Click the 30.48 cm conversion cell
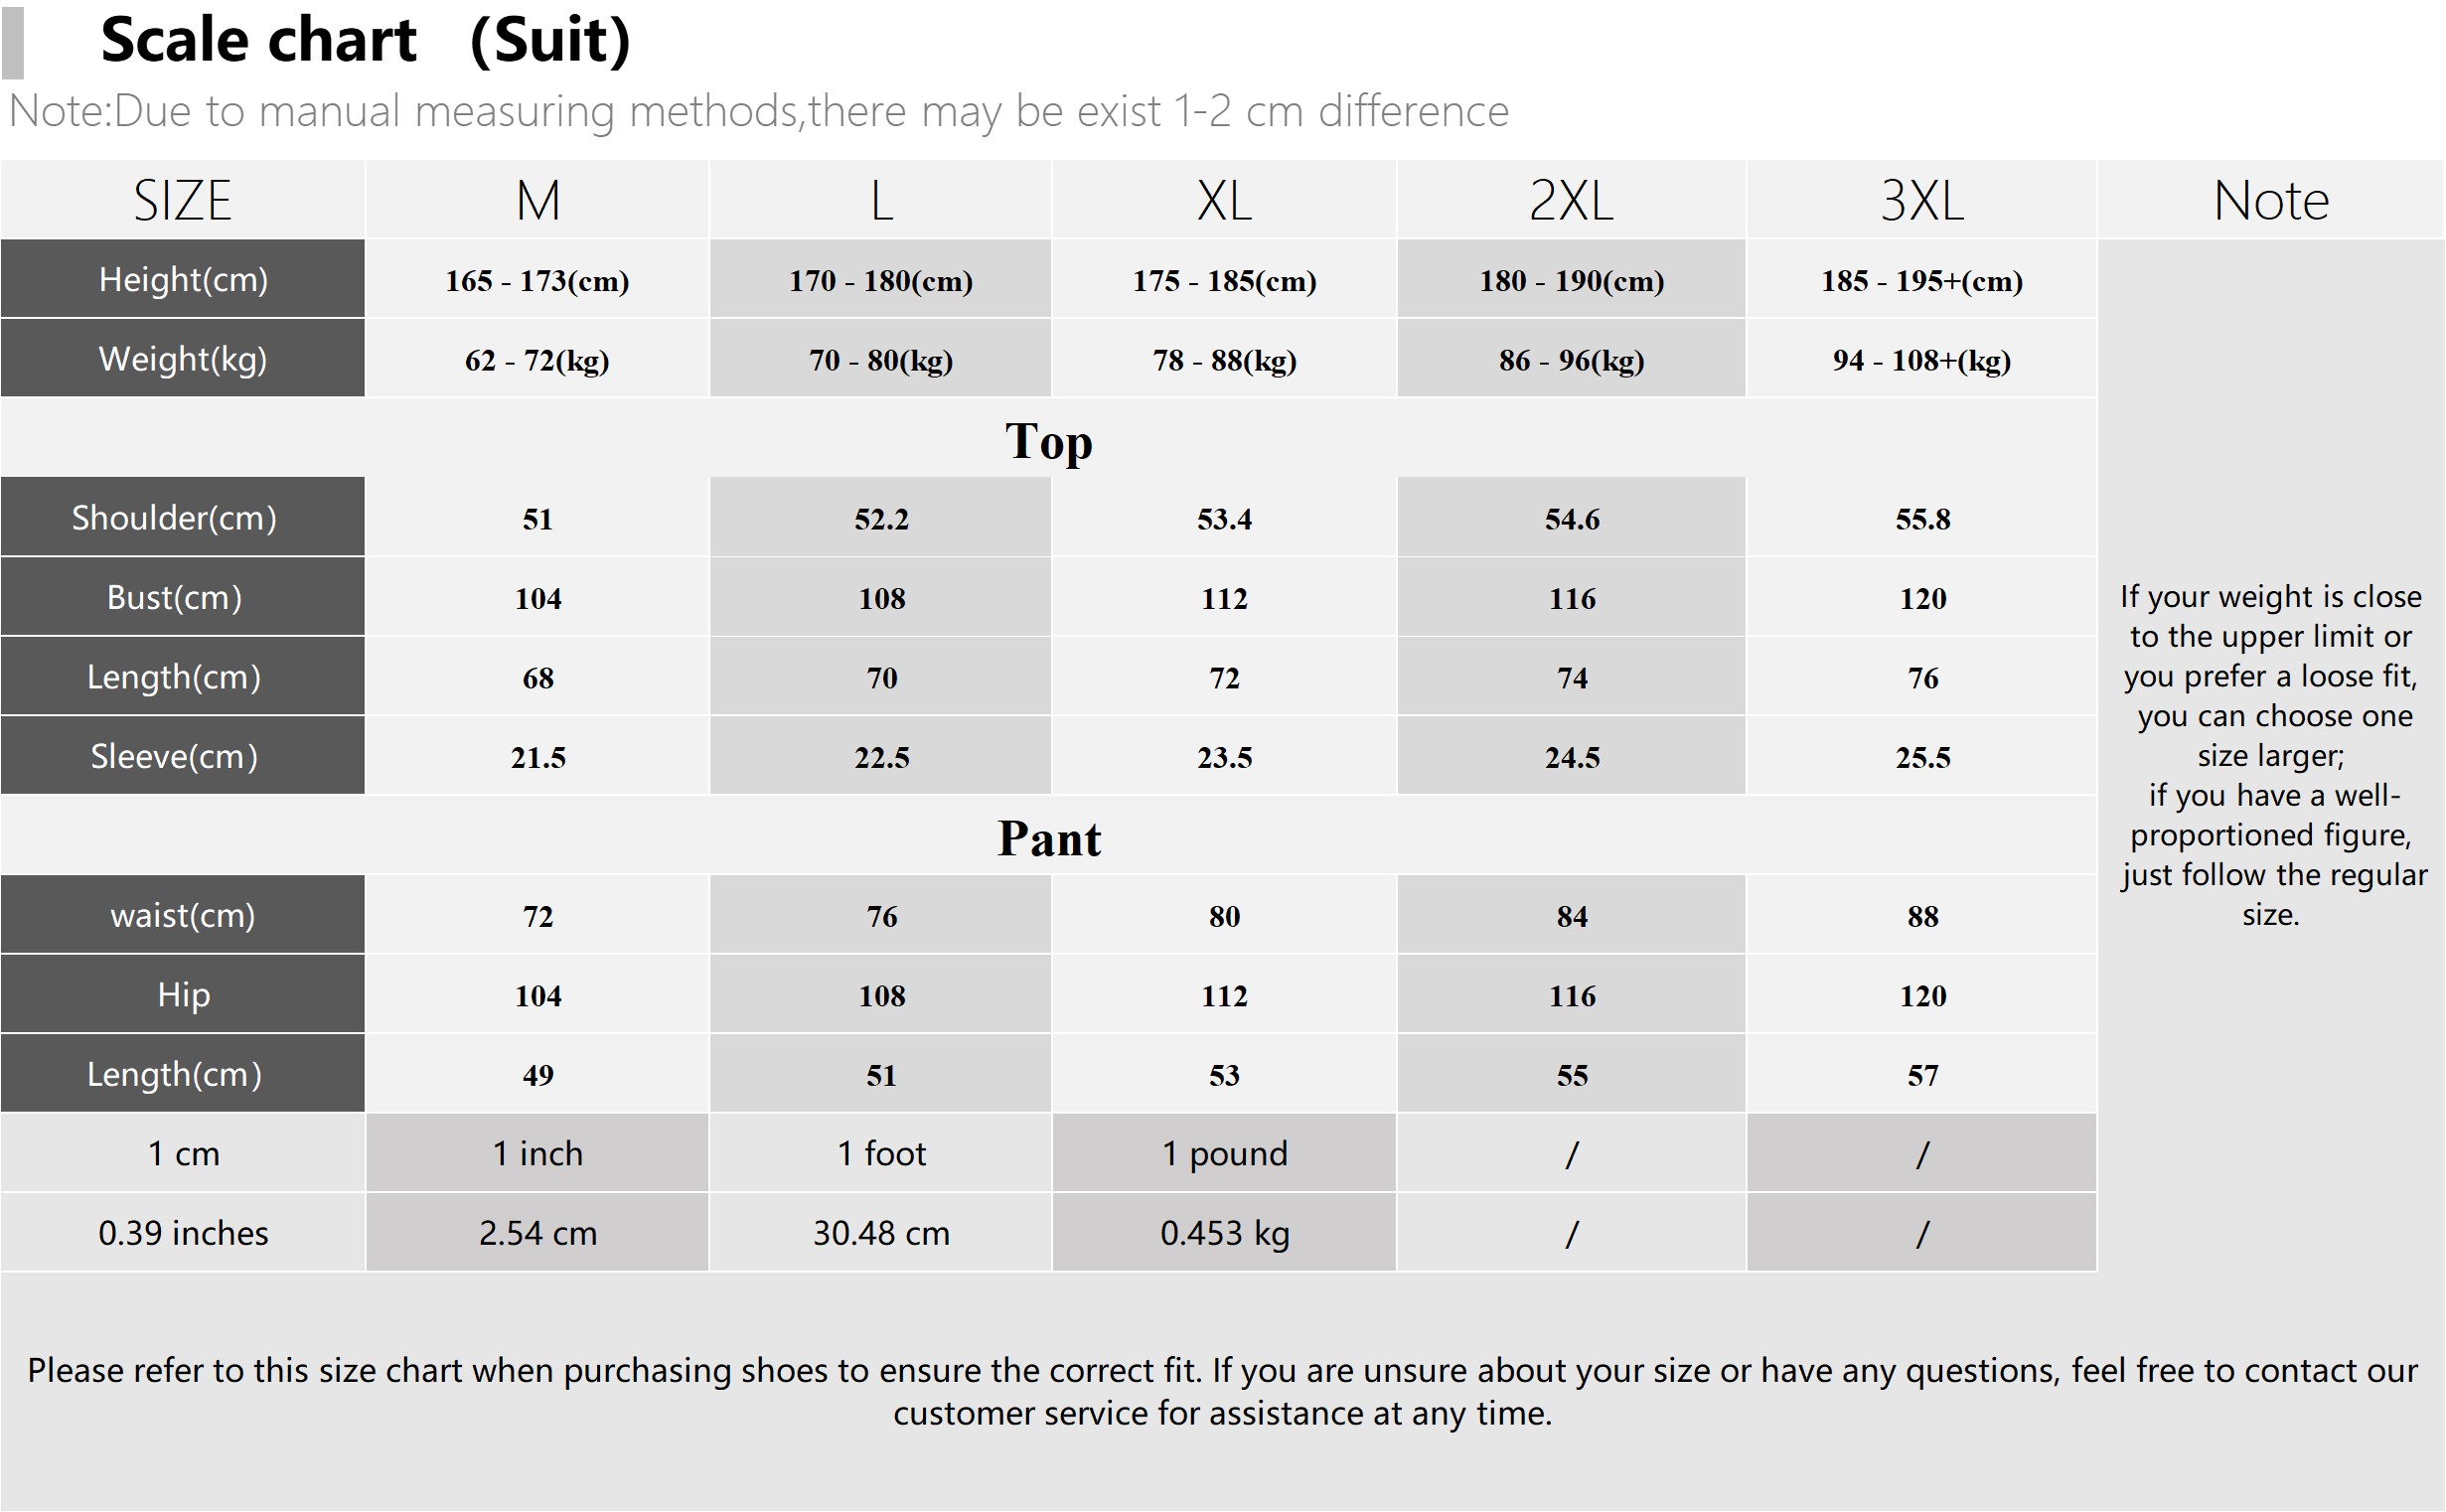The image size is (2446, 1512). click(881, 1232)
